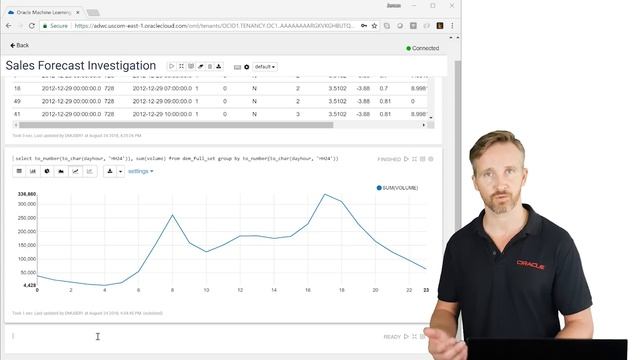The height and width of the screenshot is (360, 640).
Task: Click the Connected status indicator
Action: point(422,48)
